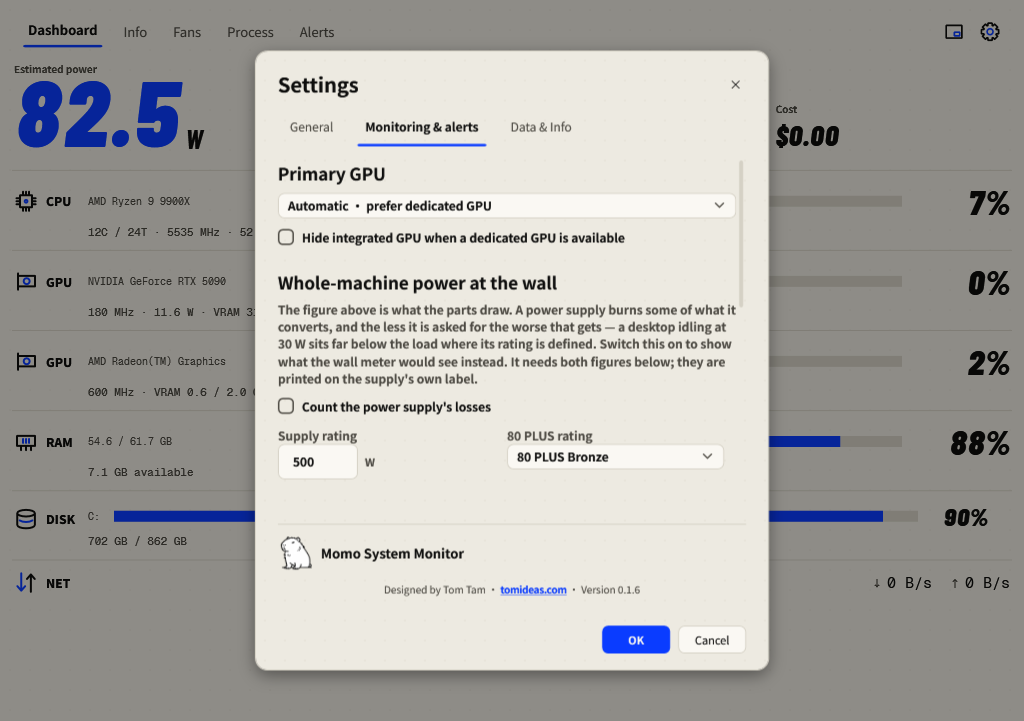
Task: Confirm settings with OK button
Action: coord(636,640)
